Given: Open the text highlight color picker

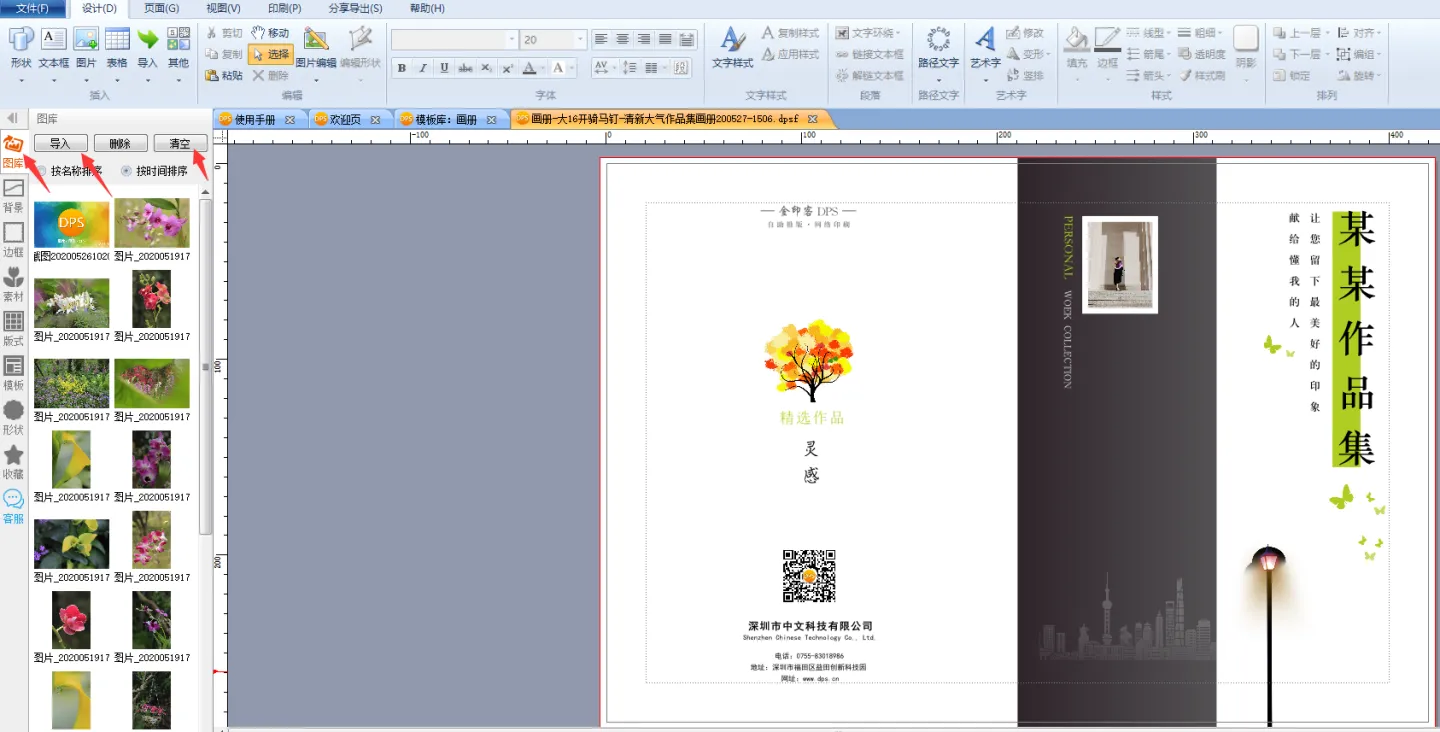Looking at the screenshot, I should (x=563, y=68).
